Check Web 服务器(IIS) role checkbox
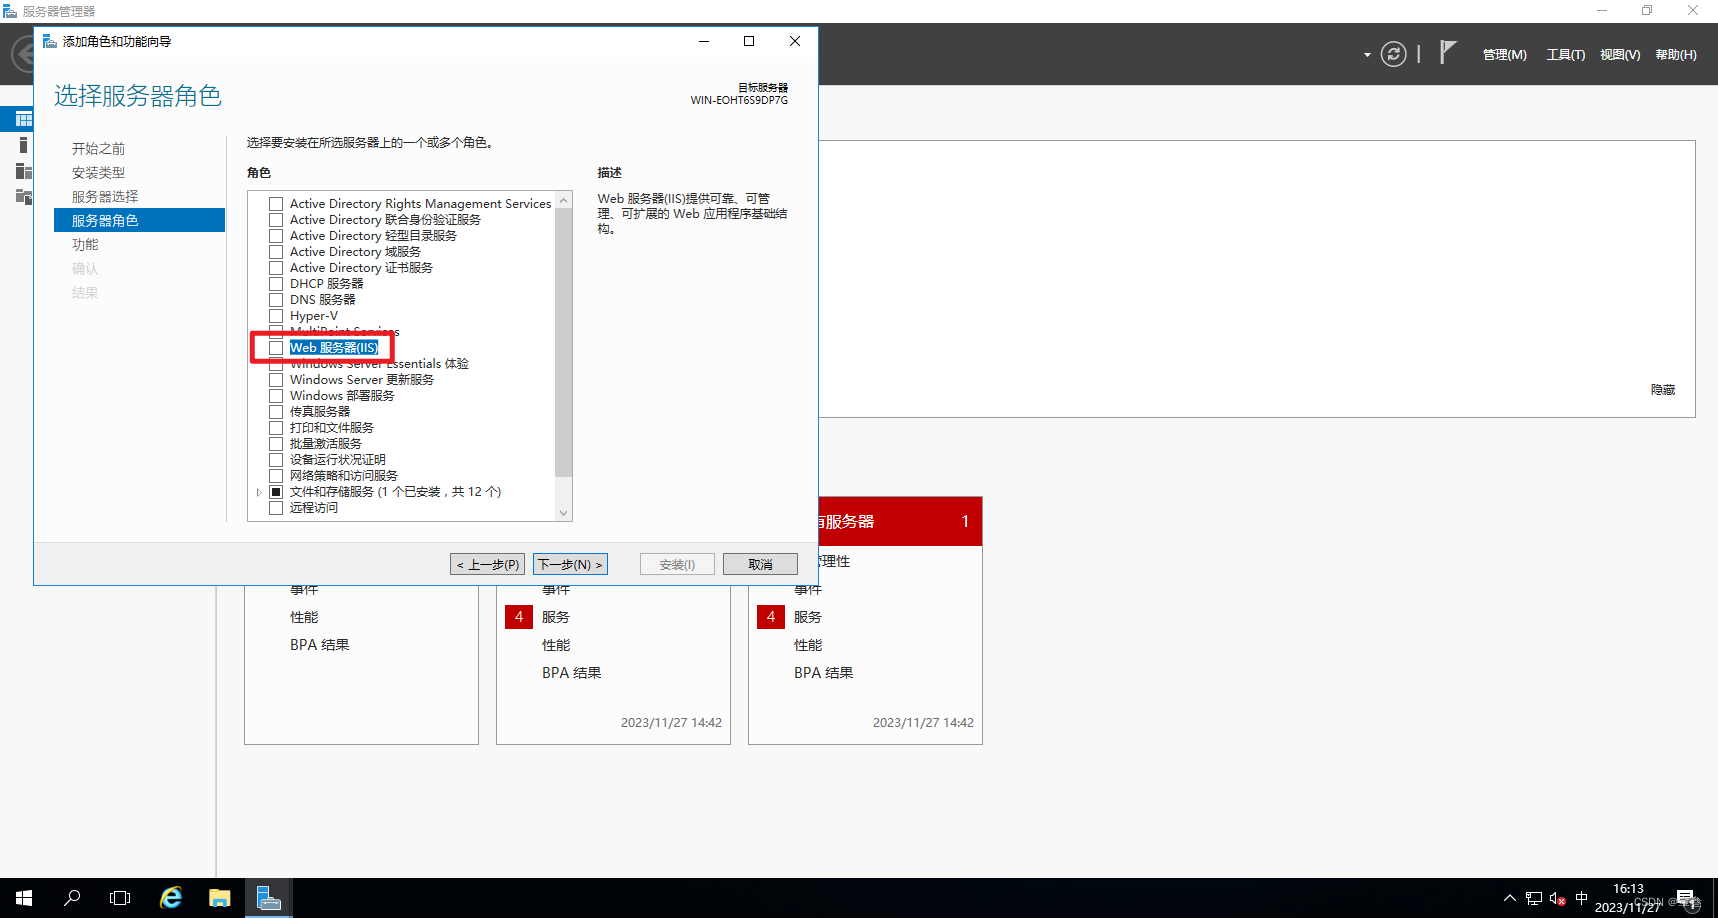Screen dimensions: 1718x918 [x=276, y=348]
